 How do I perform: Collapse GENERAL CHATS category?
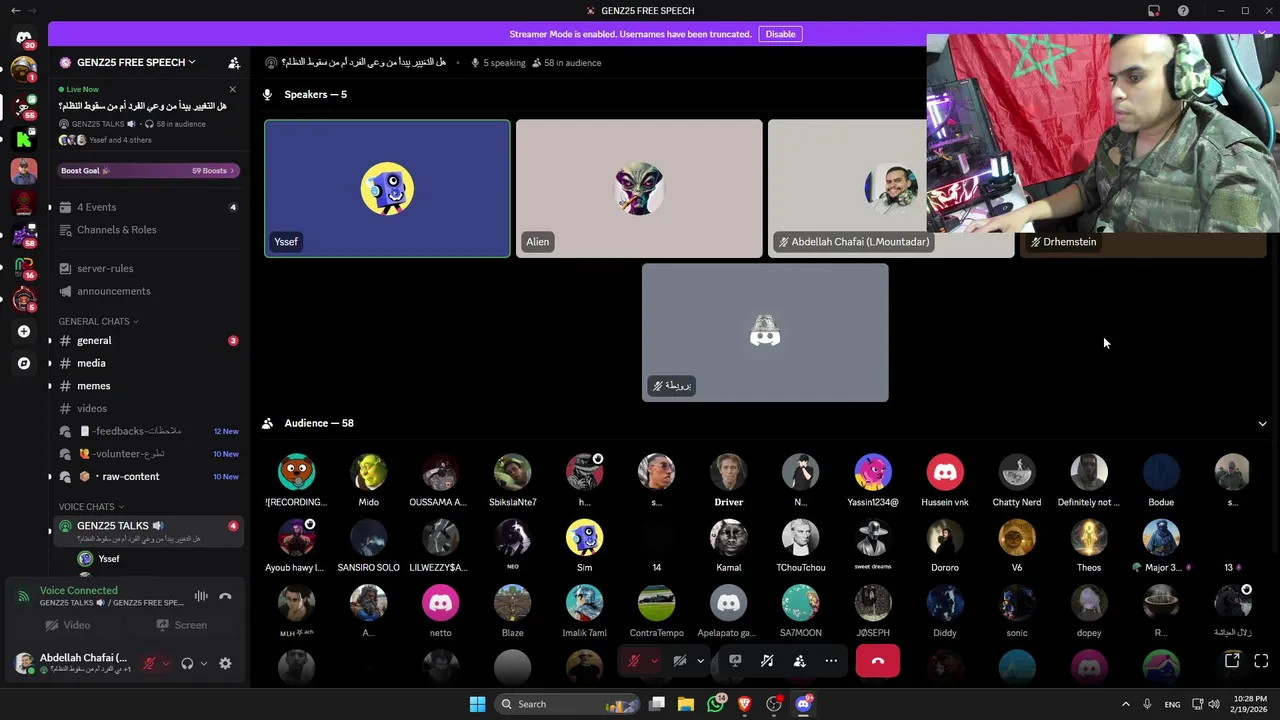98,321
